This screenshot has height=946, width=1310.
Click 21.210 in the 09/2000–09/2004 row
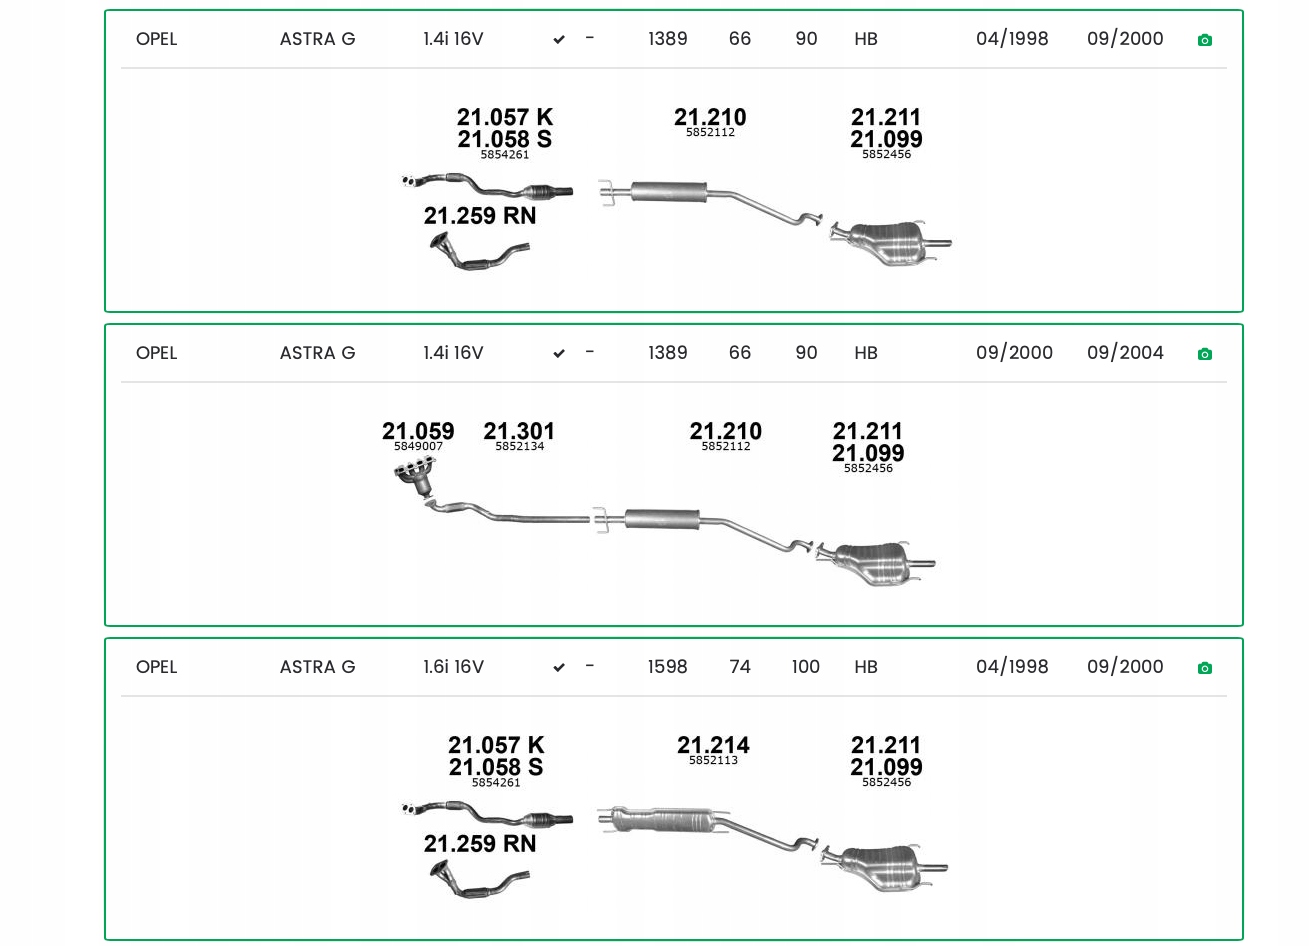725,431
